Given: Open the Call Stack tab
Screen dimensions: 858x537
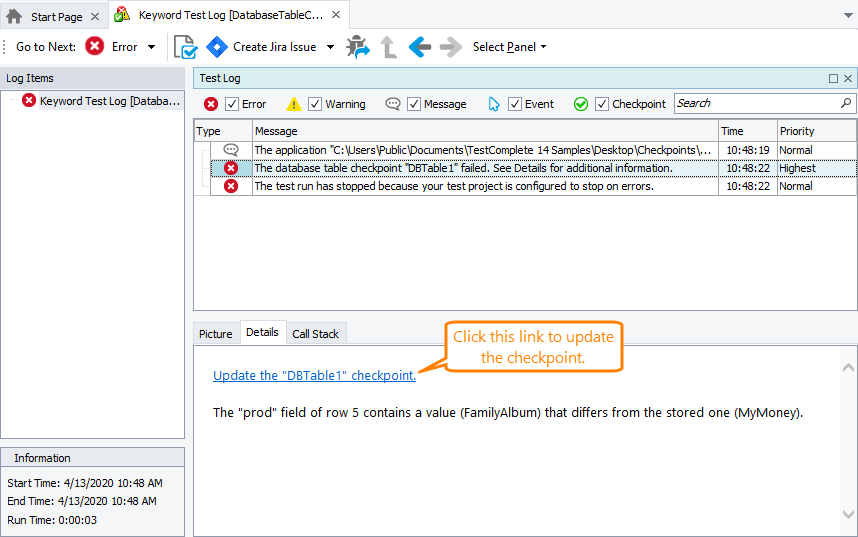Looking at the screenshot, I should [315, 334].
